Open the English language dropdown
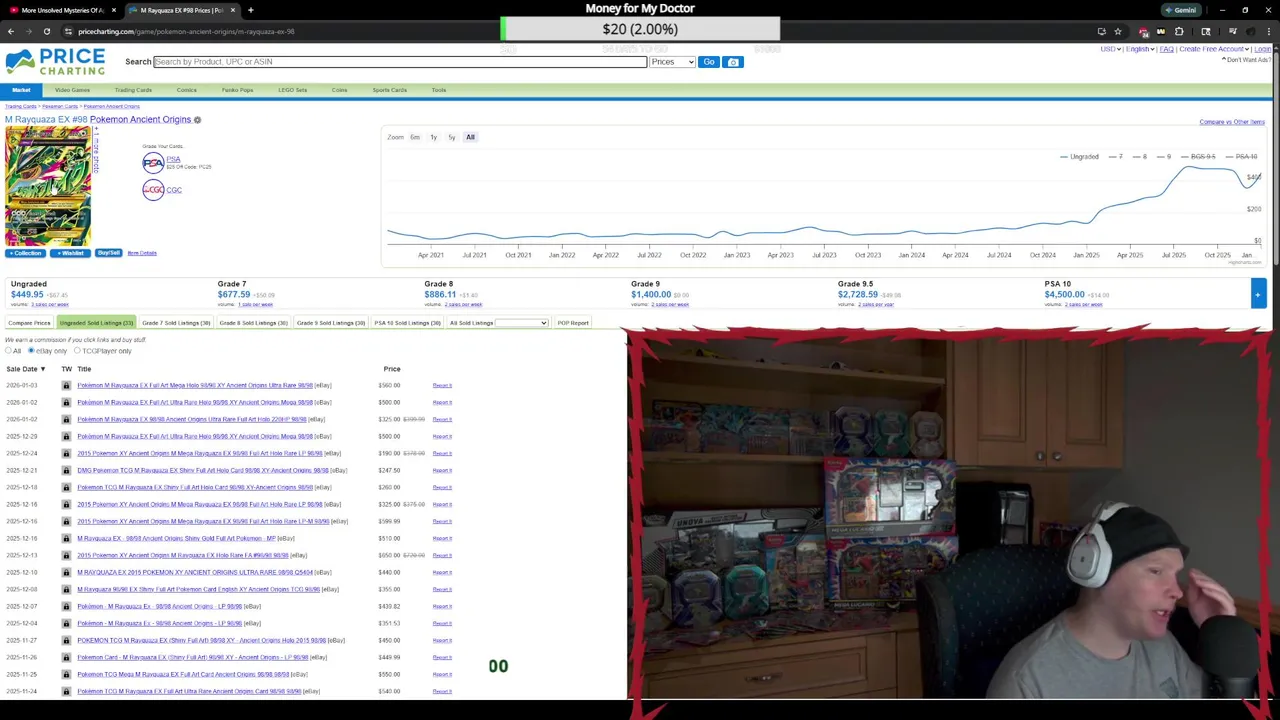Image resolution: width=1280 pixels, height=720 pixels. tap(1140, 49)
